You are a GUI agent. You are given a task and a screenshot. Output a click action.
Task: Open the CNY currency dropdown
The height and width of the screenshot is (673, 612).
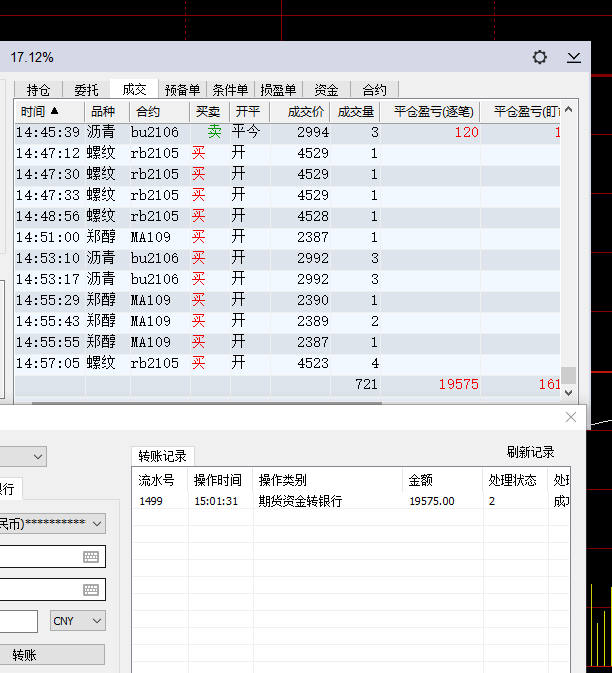(78, 621)
